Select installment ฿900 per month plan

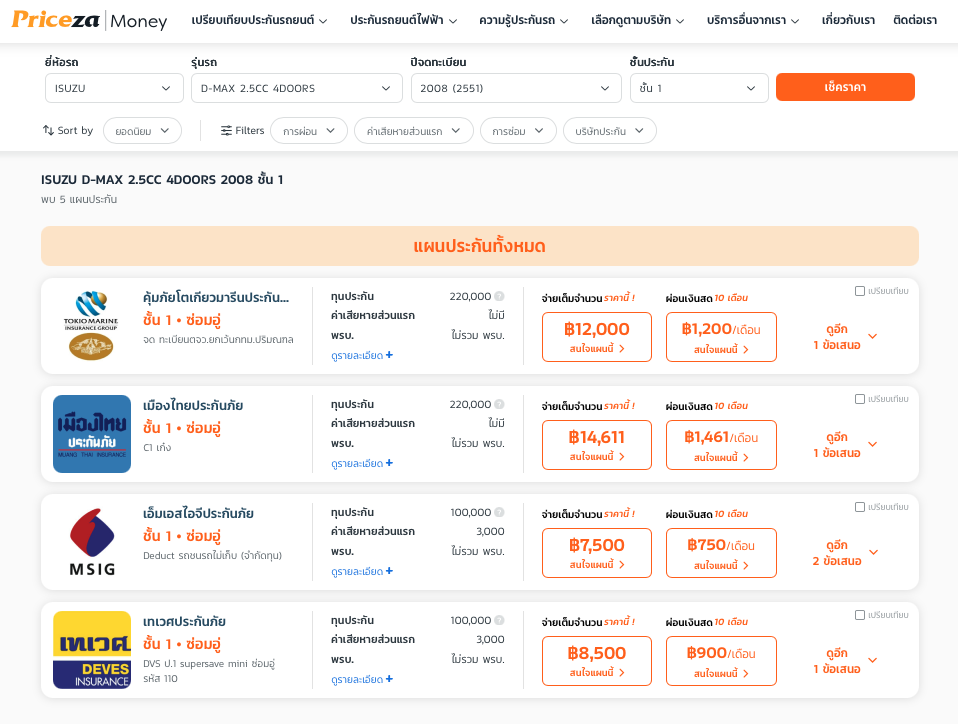coord(721,661)
